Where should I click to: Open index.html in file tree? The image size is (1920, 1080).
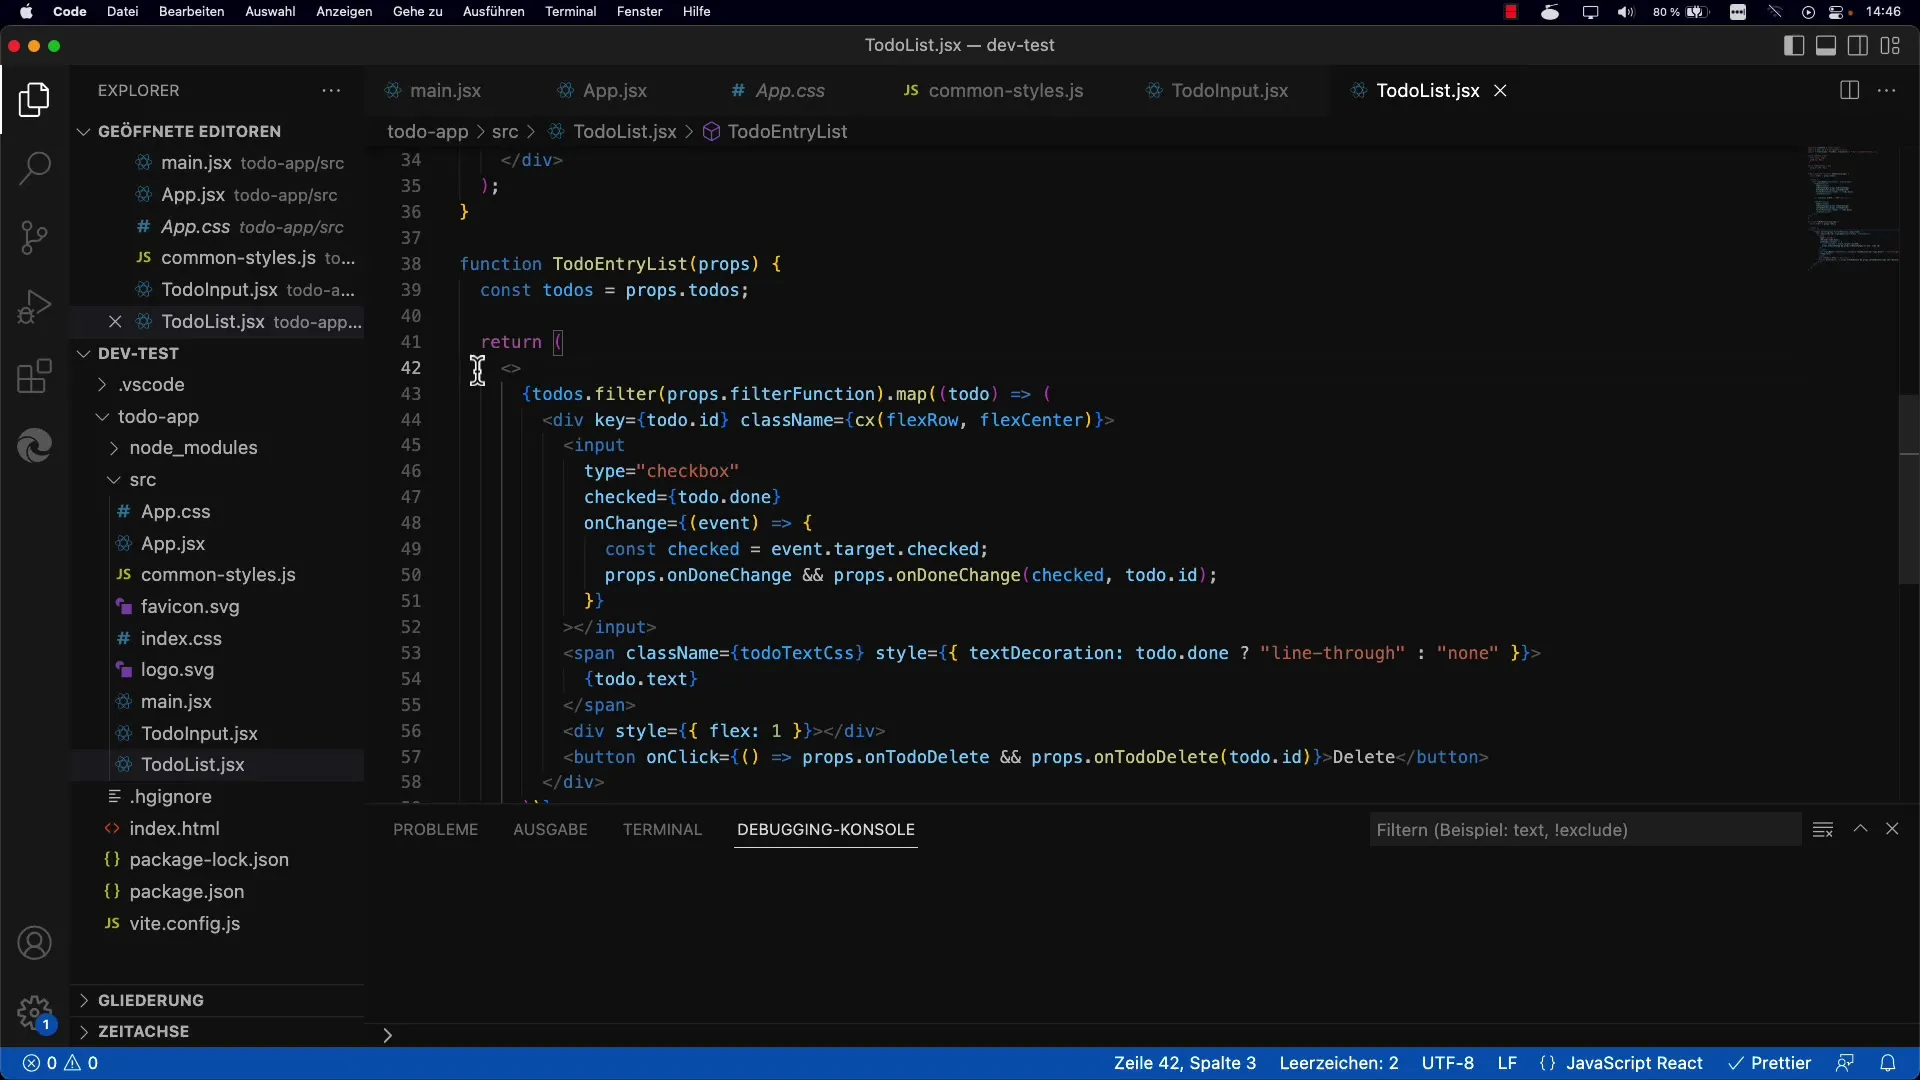[x=174, y=828]
